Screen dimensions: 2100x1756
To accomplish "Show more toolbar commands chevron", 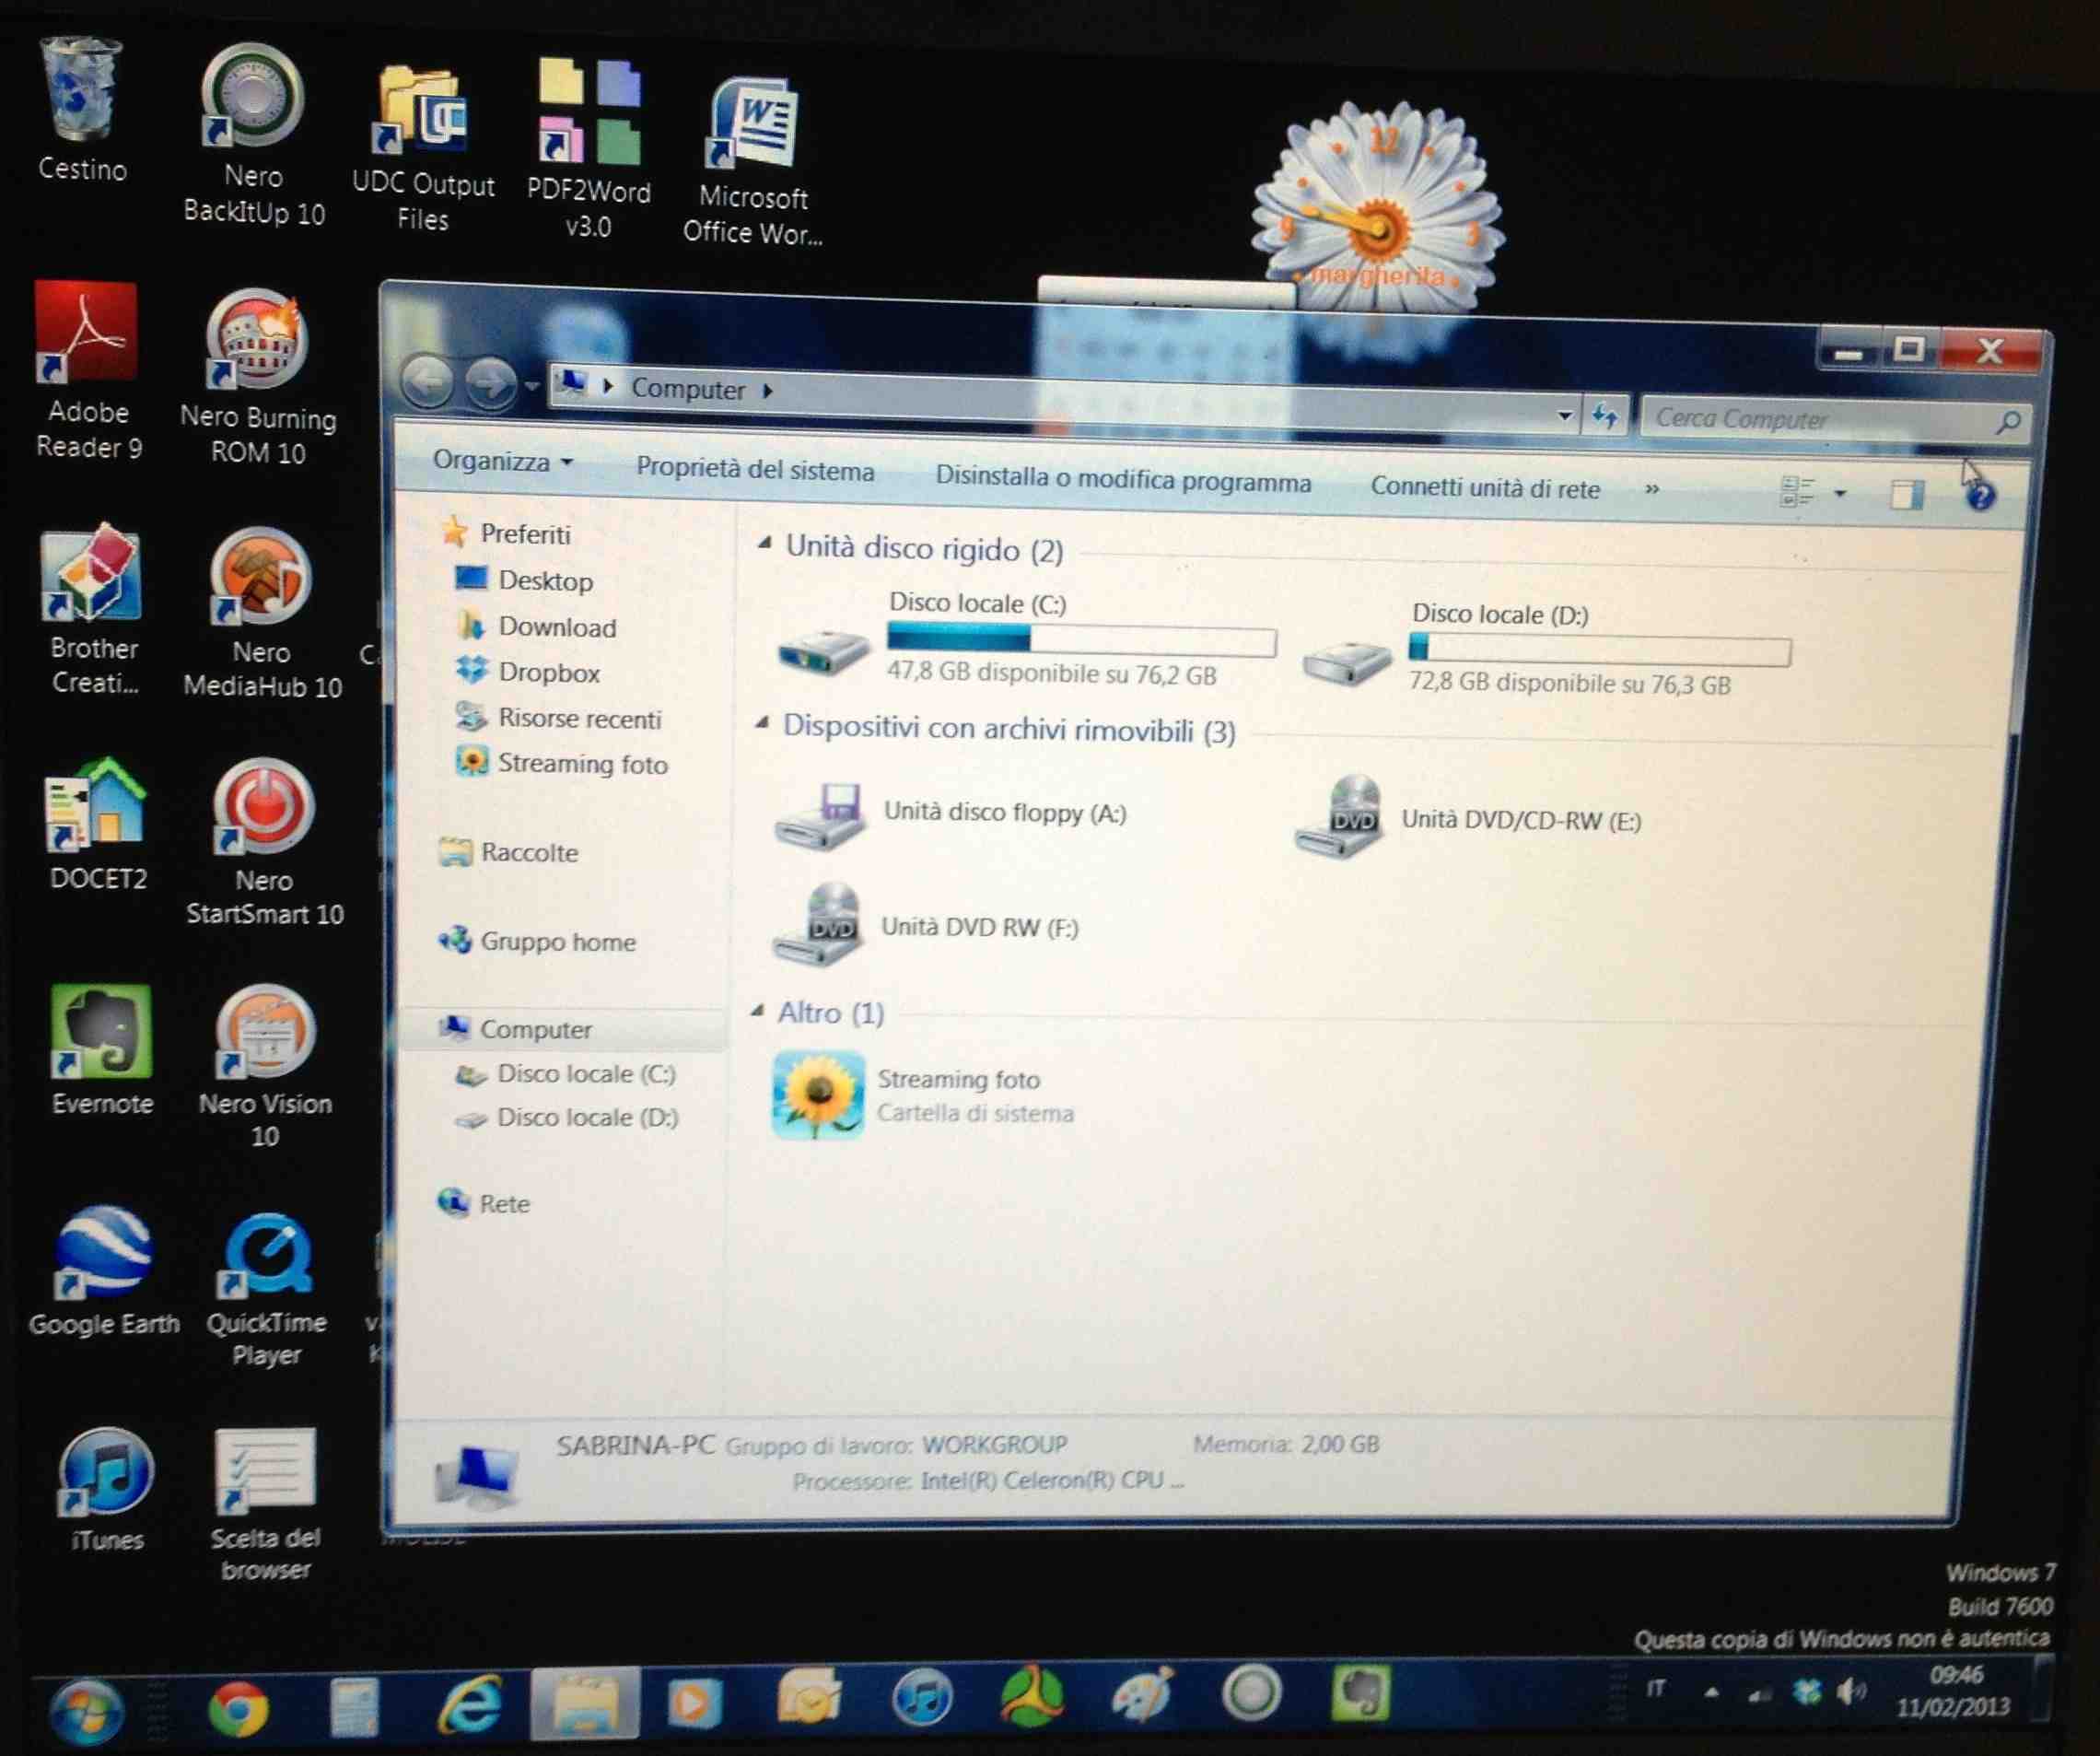I will click(1652, 489).
